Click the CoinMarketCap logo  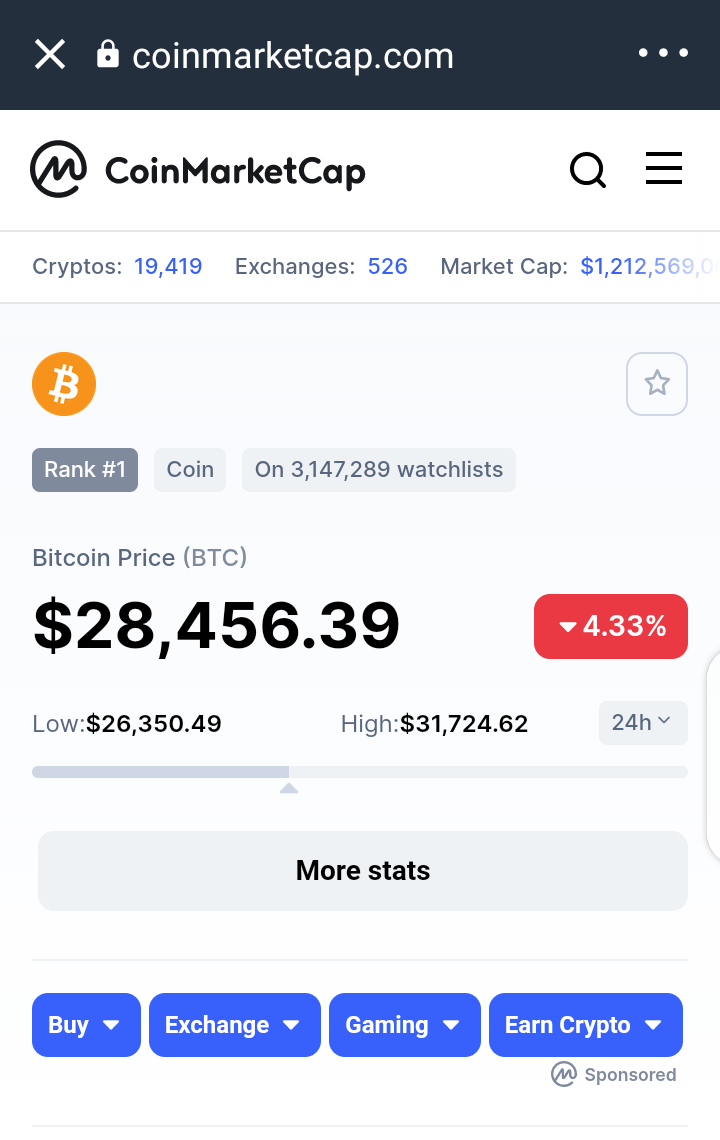tap(198, 170)
